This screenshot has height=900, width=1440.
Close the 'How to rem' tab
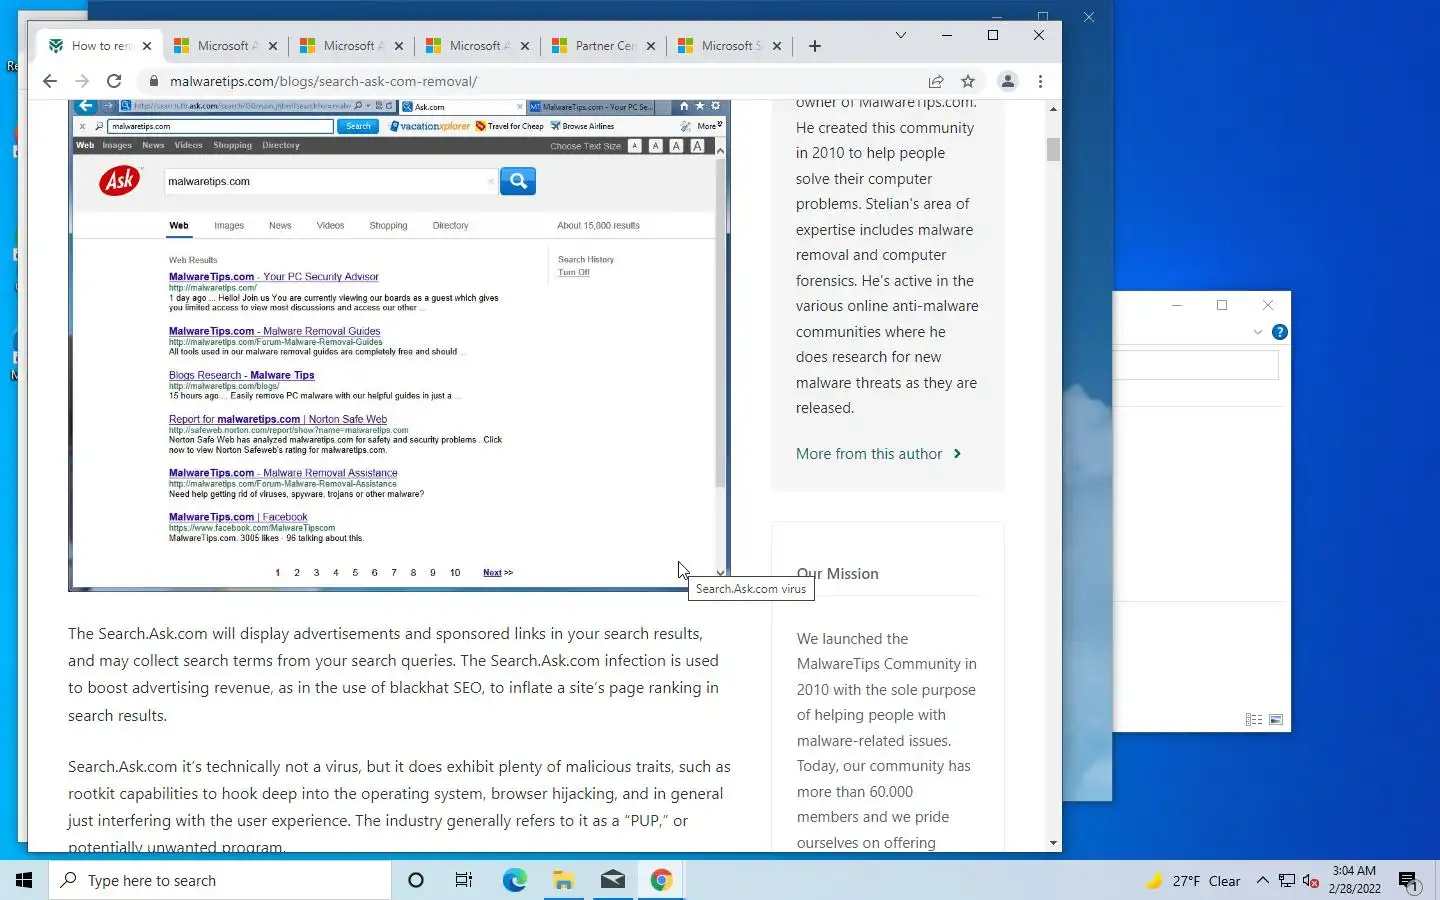pyautogui.click(x=147, y=46)
